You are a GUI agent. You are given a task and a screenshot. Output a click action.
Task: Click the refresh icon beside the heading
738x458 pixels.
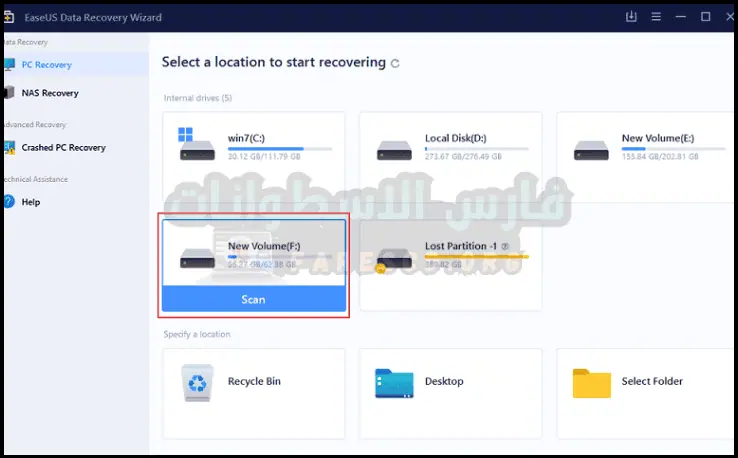coord(395,63)
